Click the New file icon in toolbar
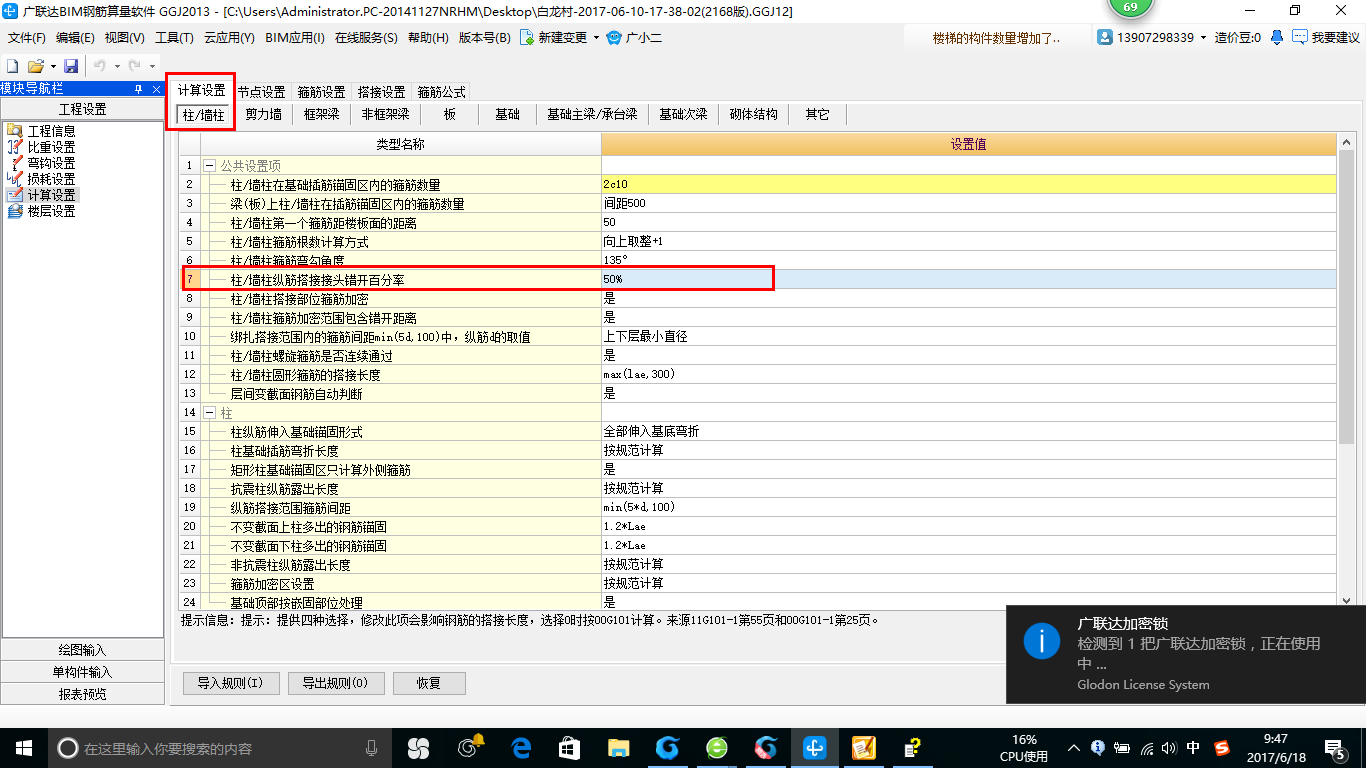Image resolution: width=1366 pixels, height=768 pixels. [13, 65]
